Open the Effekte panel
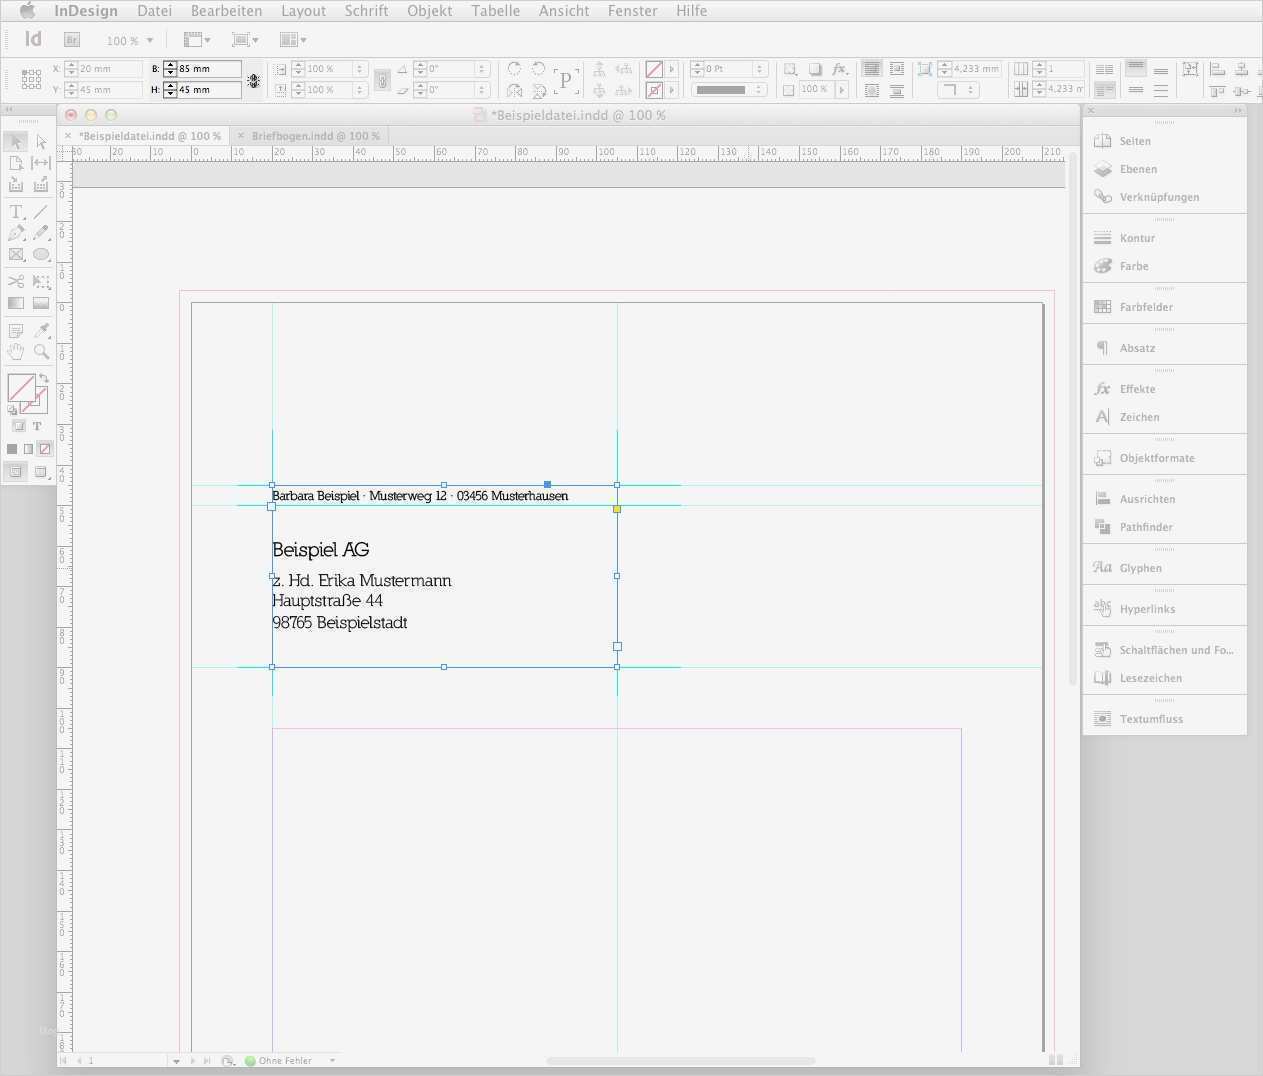Viewport: 1263px width, 1076px height. pyautogui.click(x=1137, y=389)
